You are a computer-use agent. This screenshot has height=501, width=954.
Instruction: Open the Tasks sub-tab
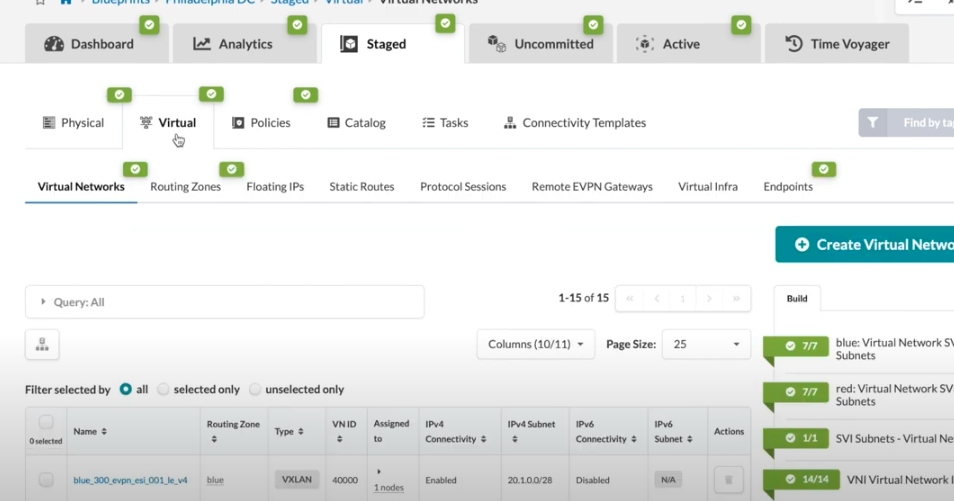pos(445,123)
